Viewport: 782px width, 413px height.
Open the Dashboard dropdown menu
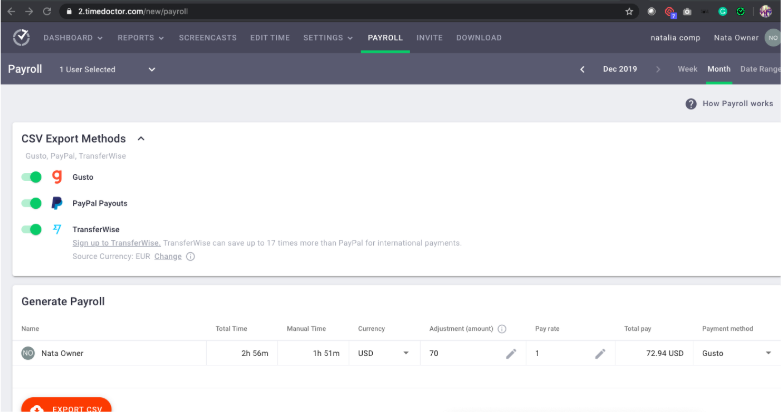click(73, 38)
